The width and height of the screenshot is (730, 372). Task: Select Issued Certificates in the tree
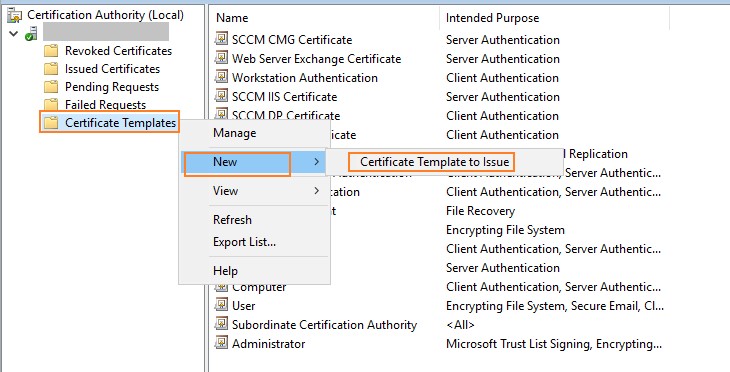pyautogui.click(x=112, y=68)
